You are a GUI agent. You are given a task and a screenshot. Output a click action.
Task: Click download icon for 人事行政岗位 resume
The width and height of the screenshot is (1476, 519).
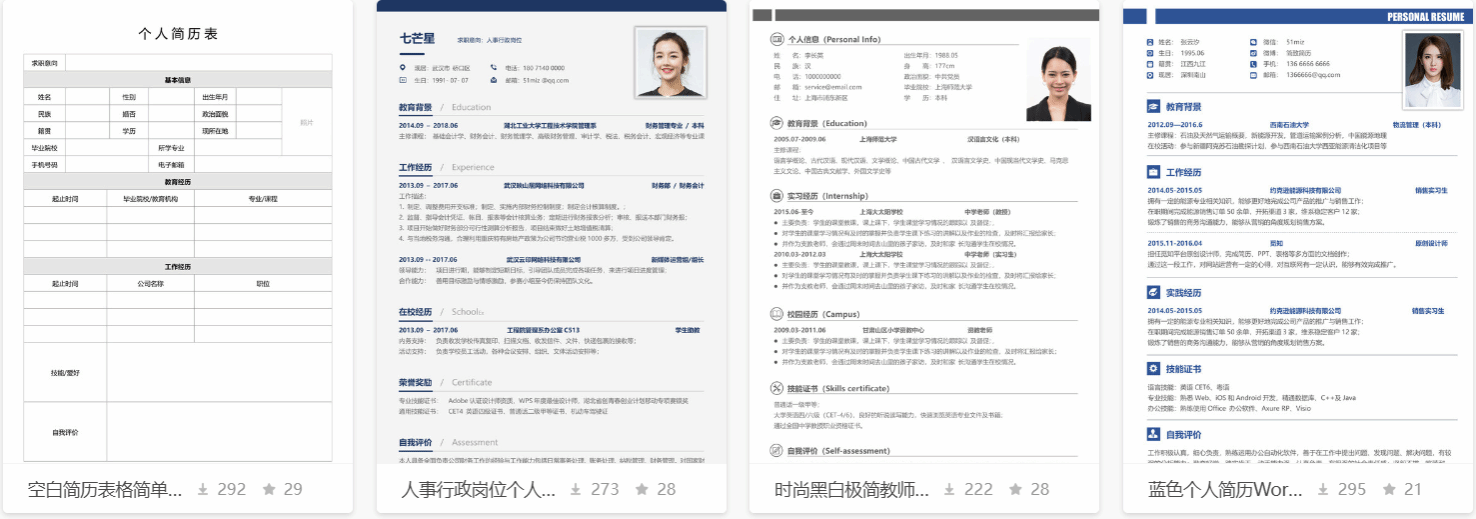tap(577, 490)
